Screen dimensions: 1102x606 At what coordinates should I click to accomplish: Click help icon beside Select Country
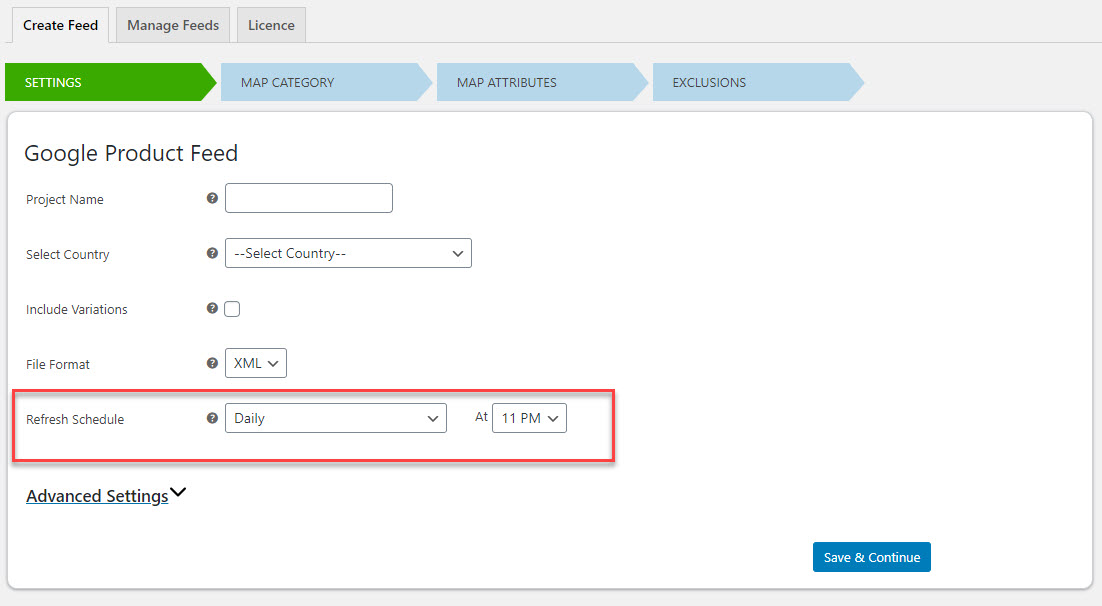212,253
